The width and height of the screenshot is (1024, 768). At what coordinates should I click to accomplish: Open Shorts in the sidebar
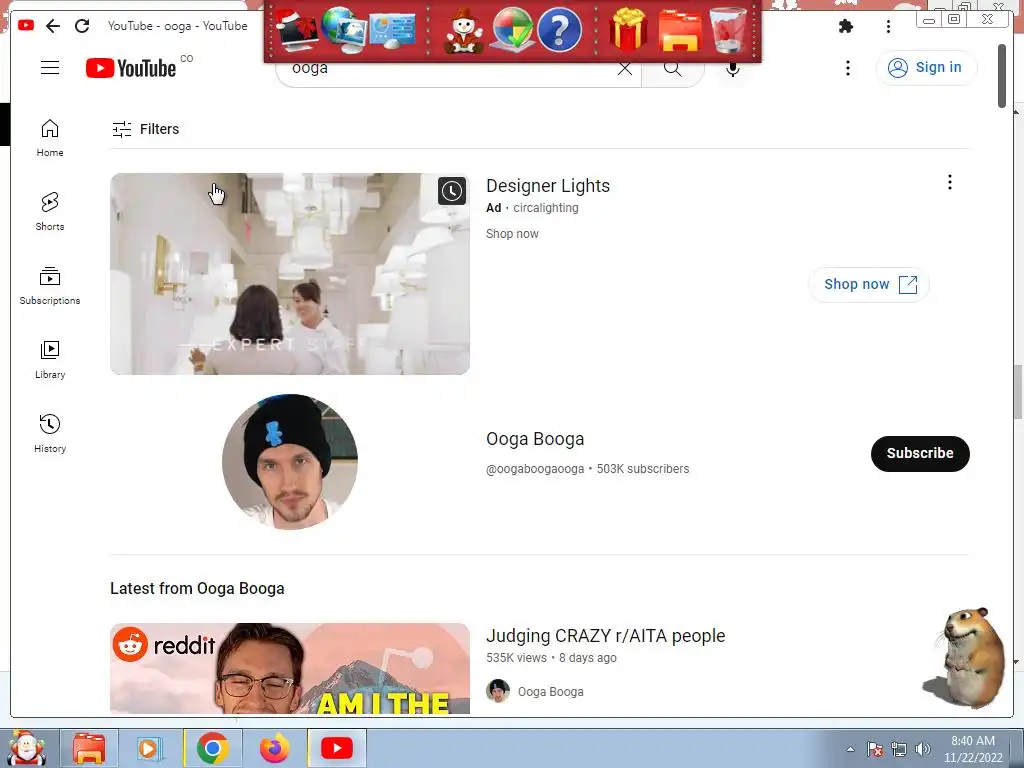click(50, 211)
